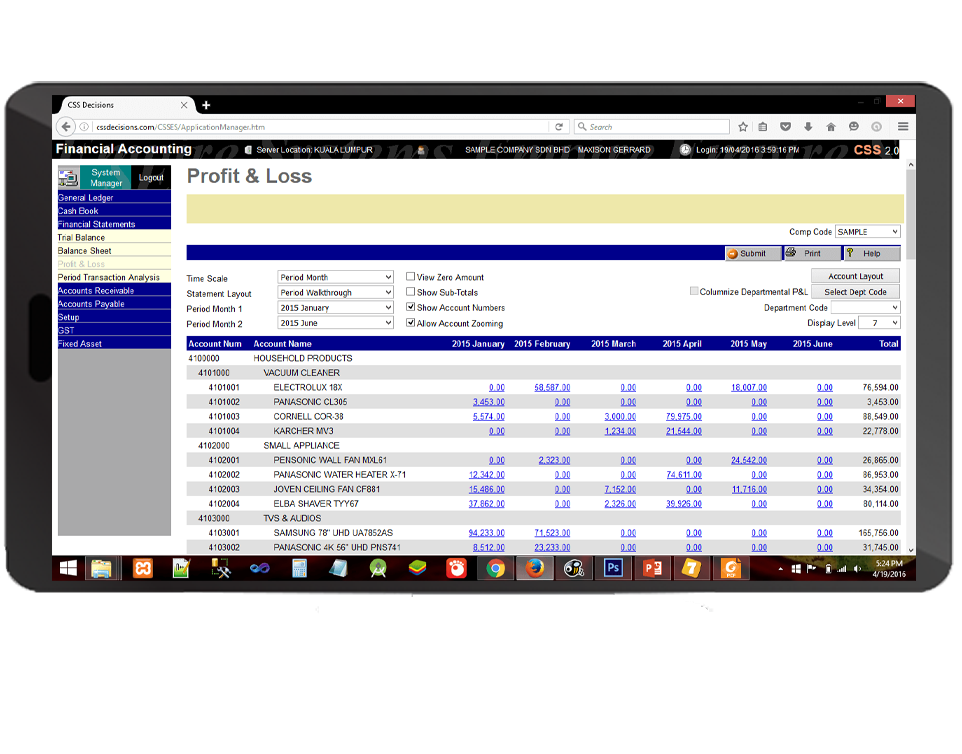This screenshot has width=962, height=754.
Task: Launch XAMPP from the taskbar
Action: pyautogui.click(x=143, y=569)
